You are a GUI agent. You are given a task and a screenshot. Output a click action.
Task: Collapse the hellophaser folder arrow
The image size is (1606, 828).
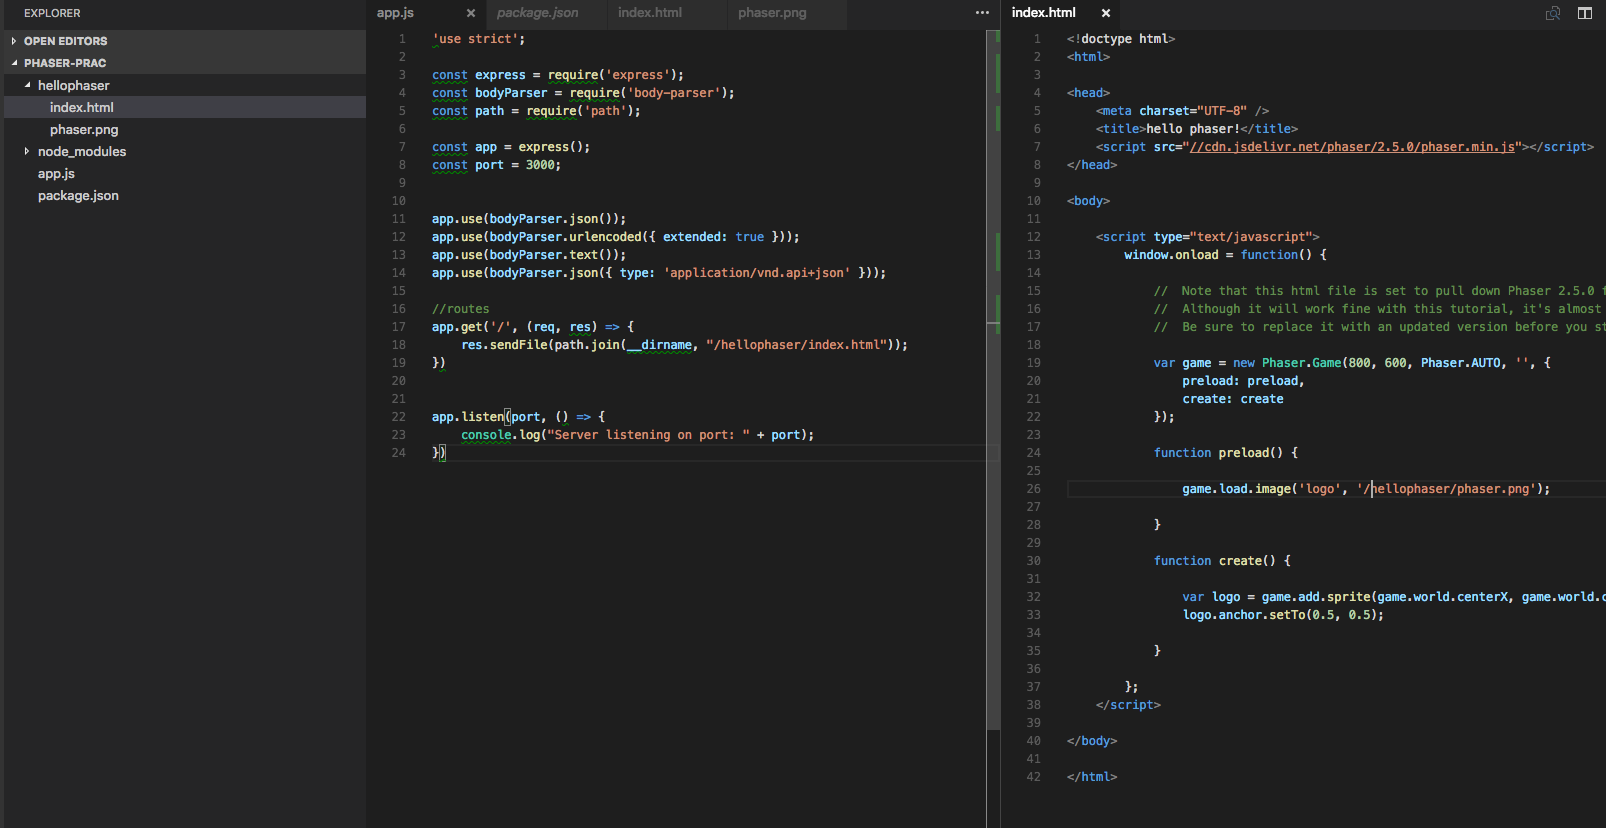pyautogui.click(x=27, y=85)
